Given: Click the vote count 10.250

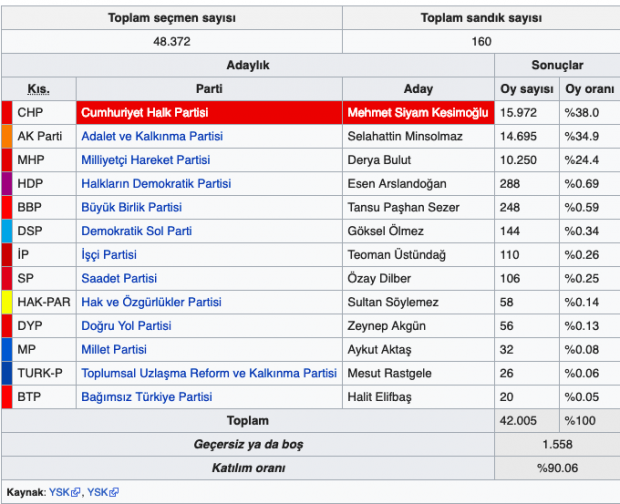Looking at the screenshot, I should (518, 160).
